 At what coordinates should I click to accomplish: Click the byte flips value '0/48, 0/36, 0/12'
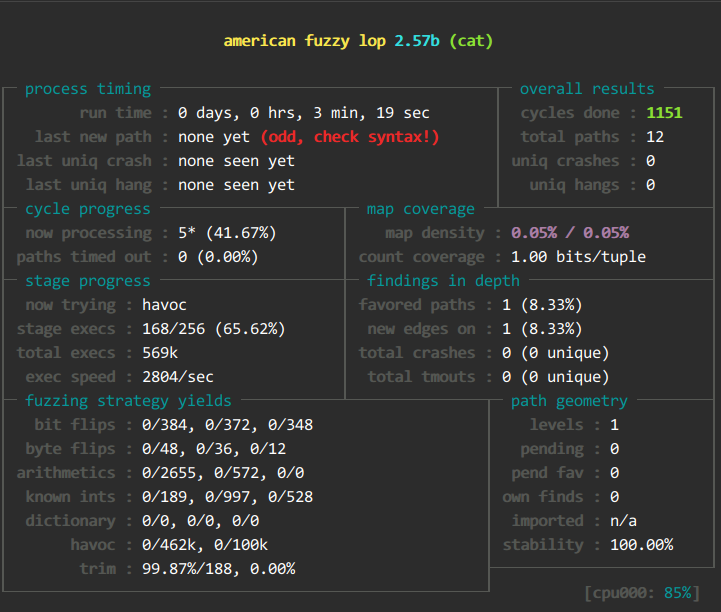tap(214, 449)
